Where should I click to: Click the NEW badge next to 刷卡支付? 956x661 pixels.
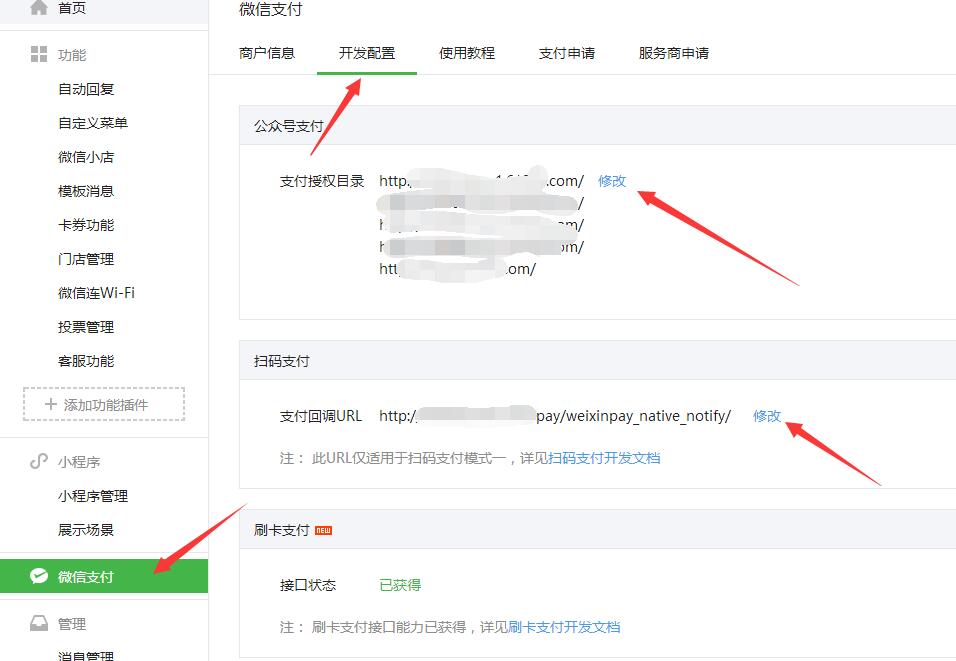click(323, 530)
